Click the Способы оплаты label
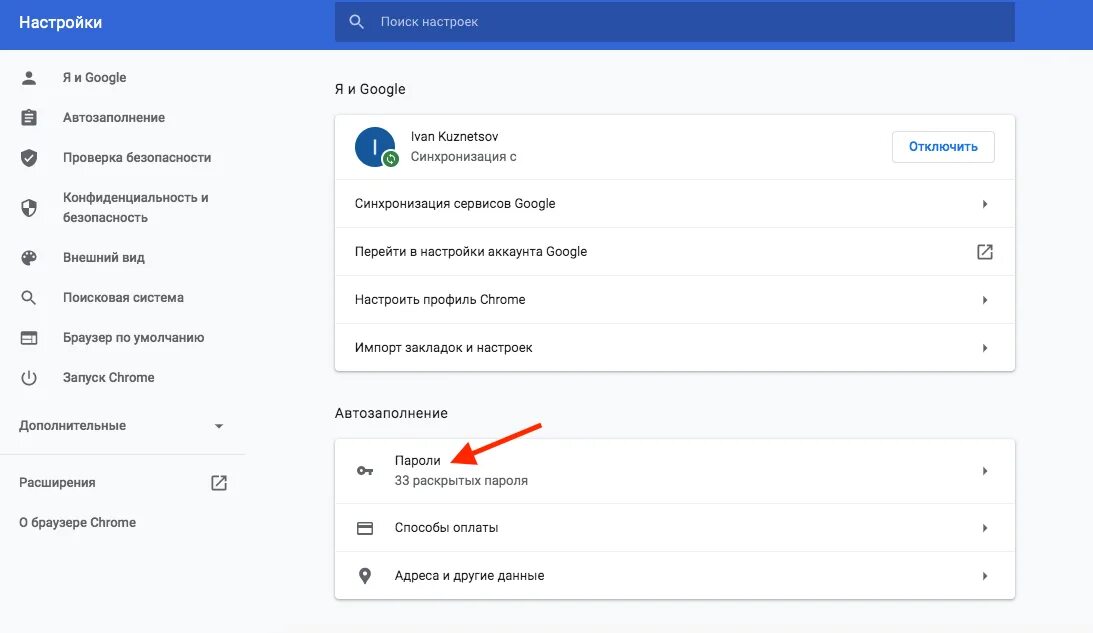The height and width of the screenshot is (633, 1093). point(446,528)
